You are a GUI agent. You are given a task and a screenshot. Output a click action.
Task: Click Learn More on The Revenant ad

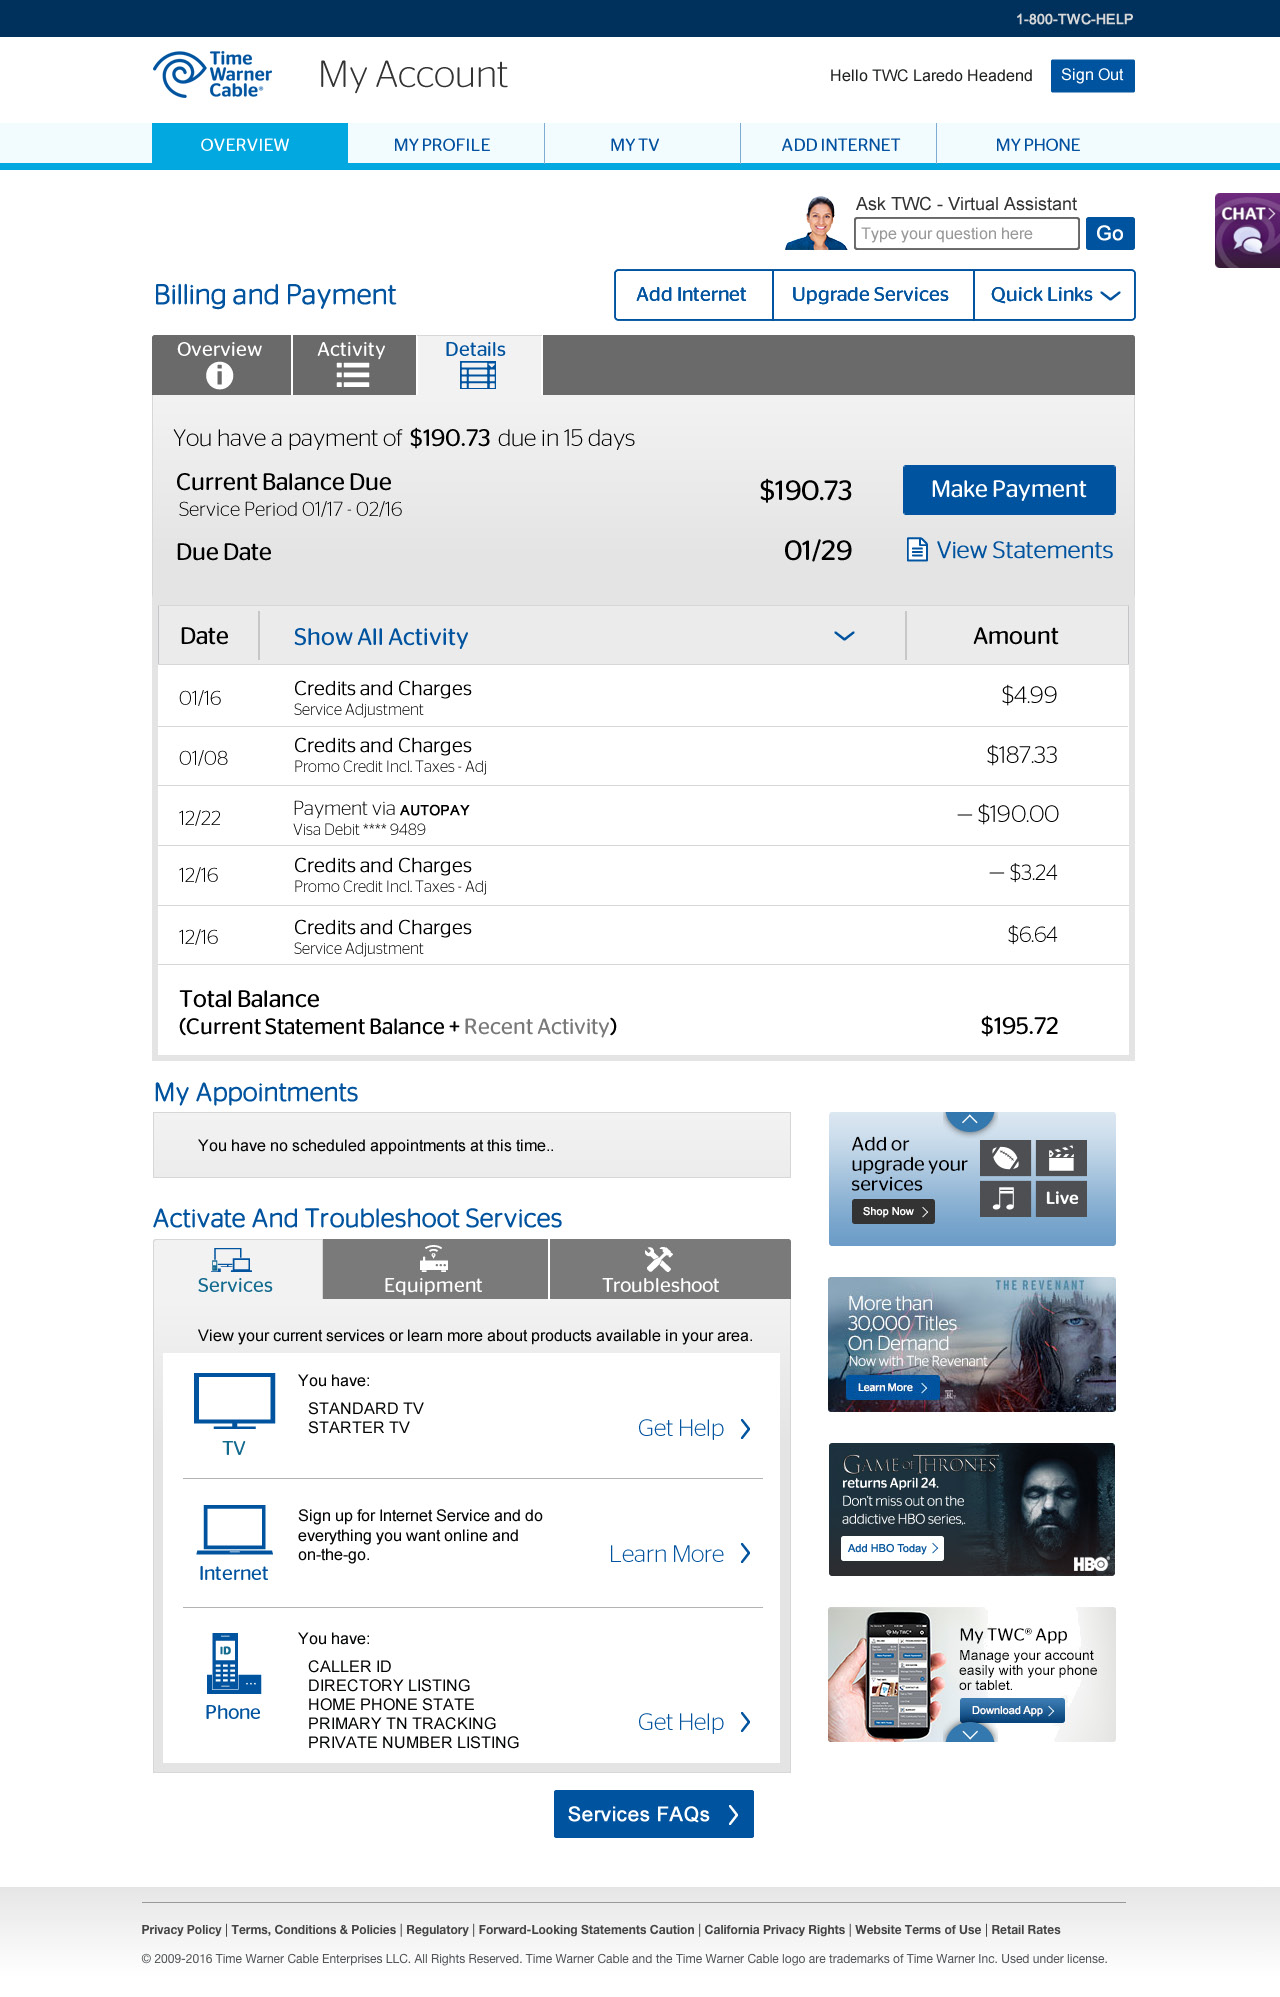(x=892, y=1387)
